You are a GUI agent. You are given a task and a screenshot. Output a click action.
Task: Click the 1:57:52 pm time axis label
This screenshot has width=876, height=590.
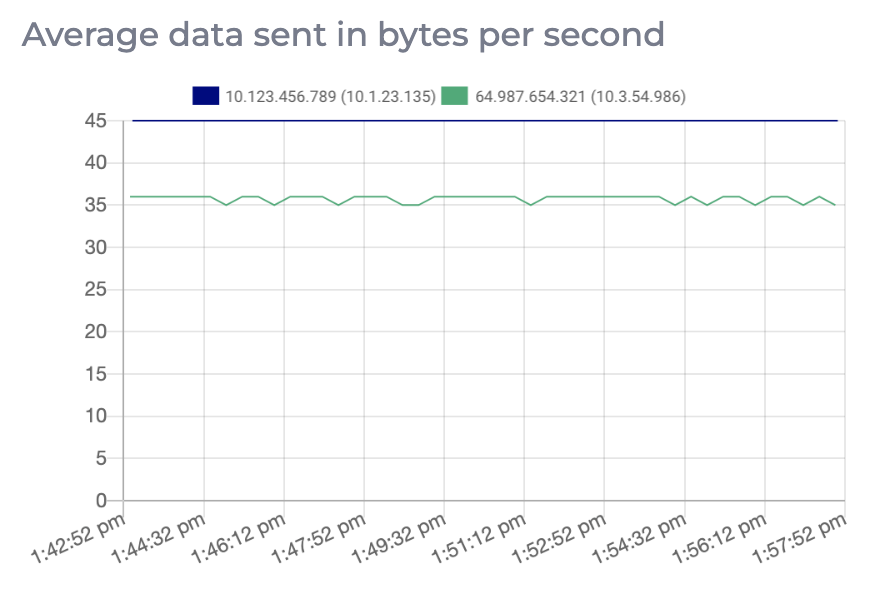pyautogui.click(x=802, y=538)
